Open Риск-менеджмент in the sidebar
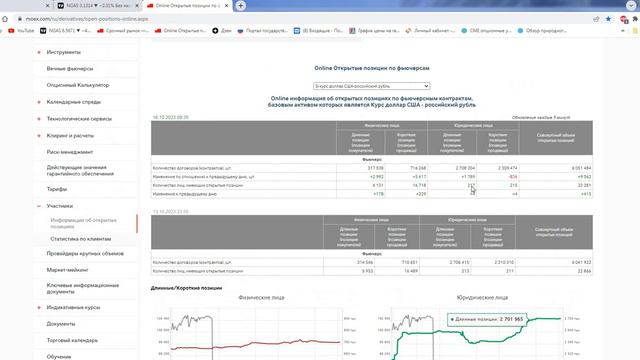640x360 pixels. tap(70, 152)
